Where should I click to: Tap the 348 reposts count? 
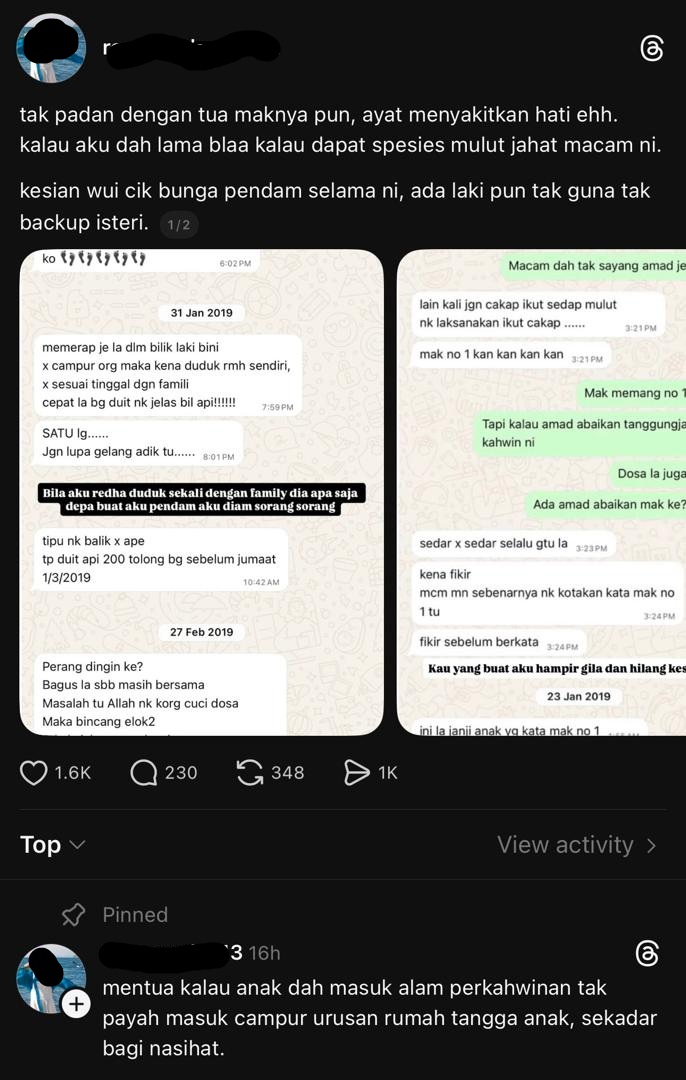pos(287,773)
